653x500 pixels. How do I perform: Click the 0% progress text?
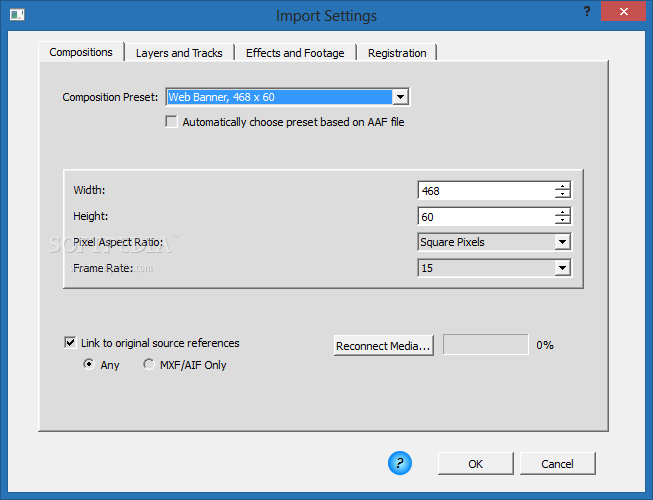545,345
